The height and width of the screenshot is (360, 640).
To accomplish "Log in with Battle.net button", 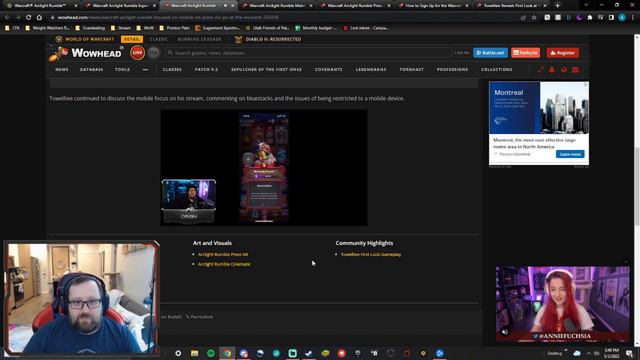I will pos(490,53).
